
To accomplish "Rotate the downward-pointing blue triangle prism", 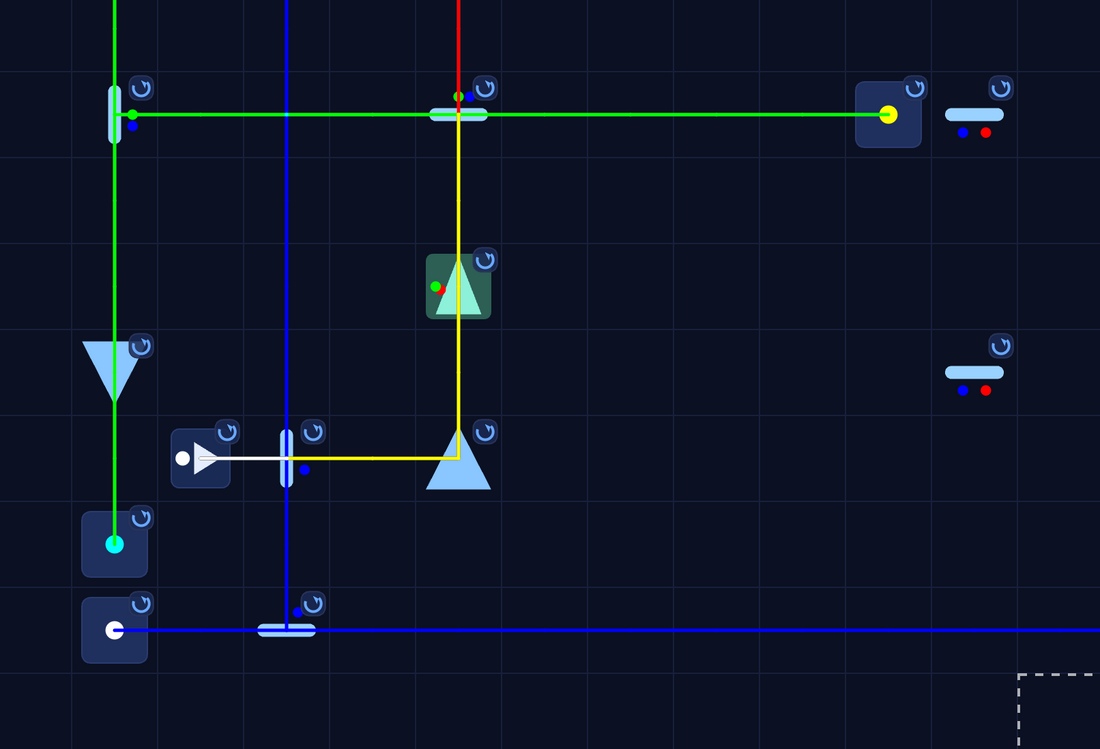I will [141, 346].
